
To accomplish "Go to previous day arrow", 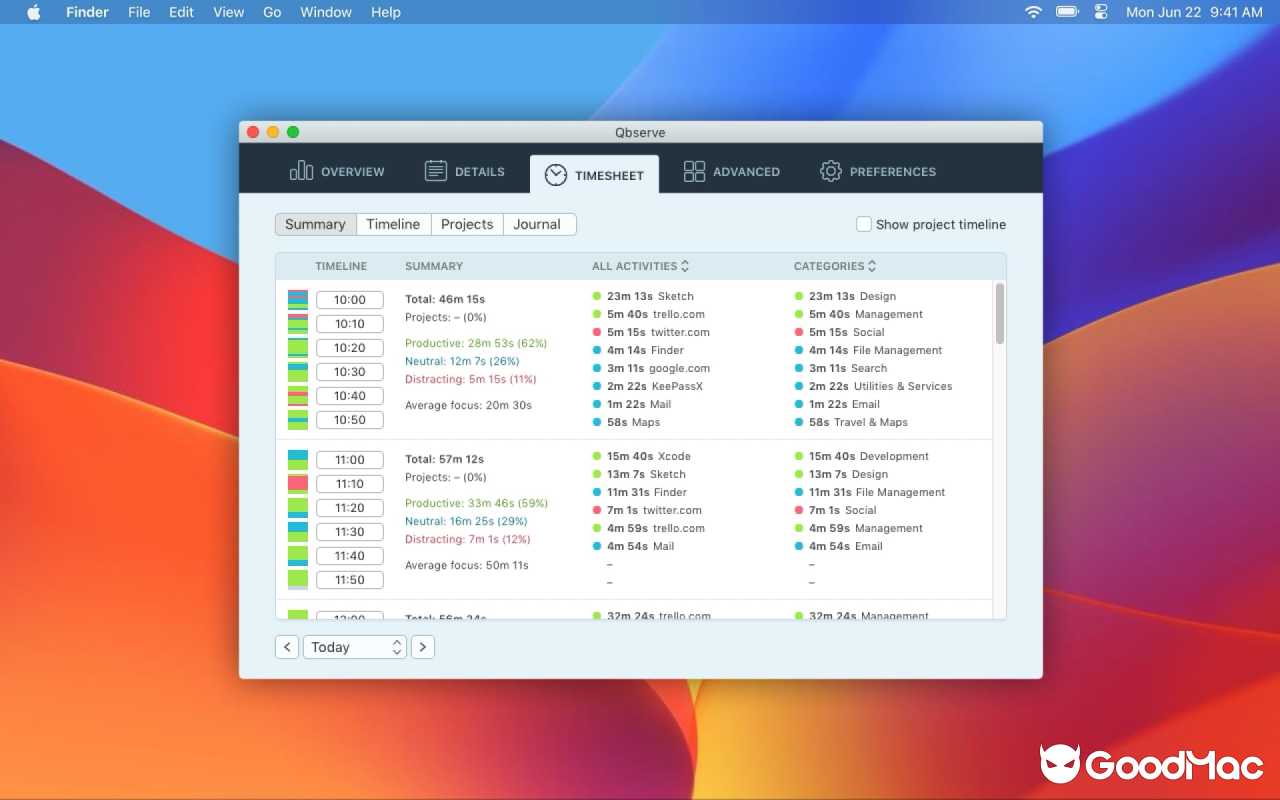I will pyautogui.click(x=287, y=647).
